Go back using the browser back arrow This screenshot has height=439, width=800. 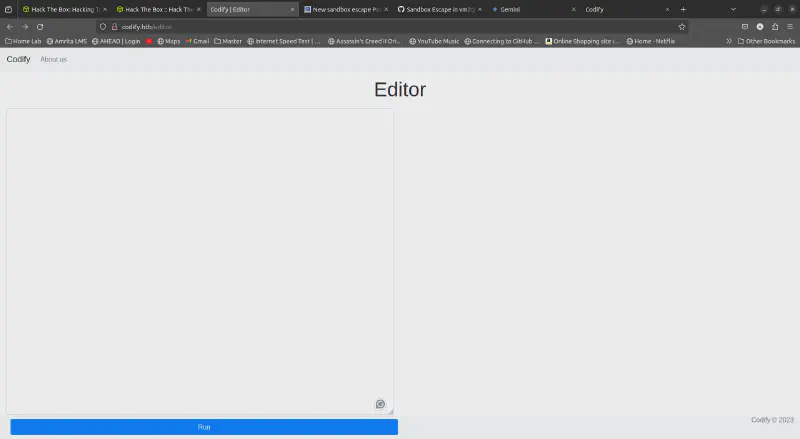pyautogui.click(x=10, y=26)
